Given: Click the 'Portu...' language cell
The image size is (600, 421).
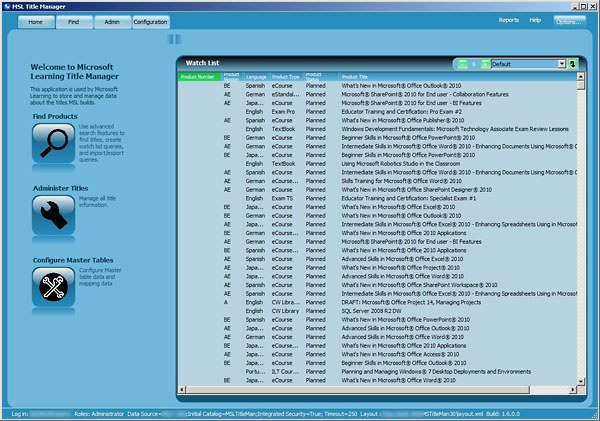Looking at the screenshot, I should (x=255, y=372).
